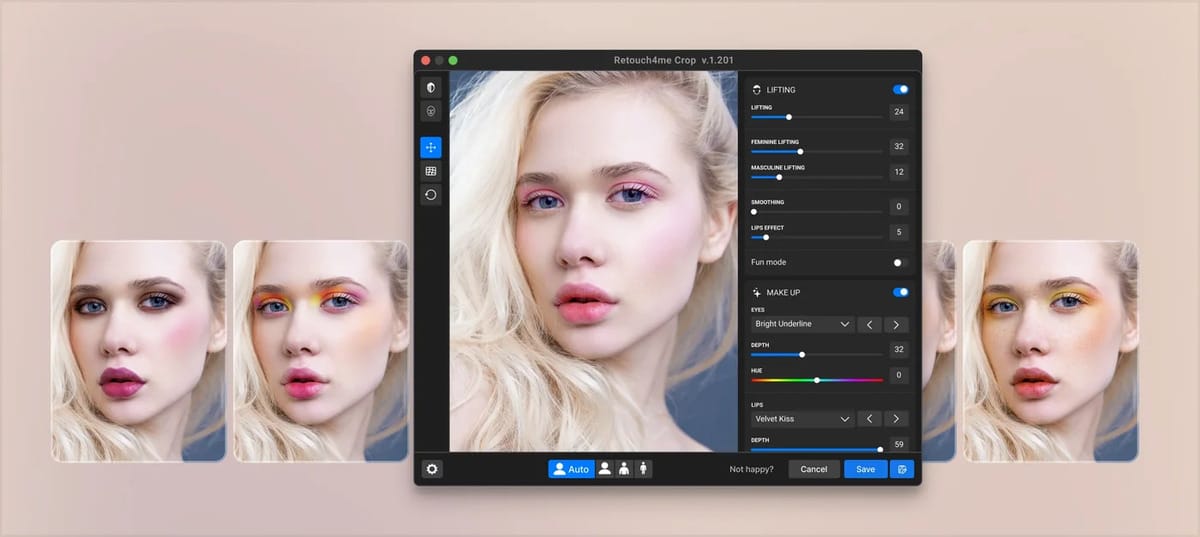The height and width of the screenshot is (537, 1200).
Task: Click the blue Save button
Action: [865, 469]
